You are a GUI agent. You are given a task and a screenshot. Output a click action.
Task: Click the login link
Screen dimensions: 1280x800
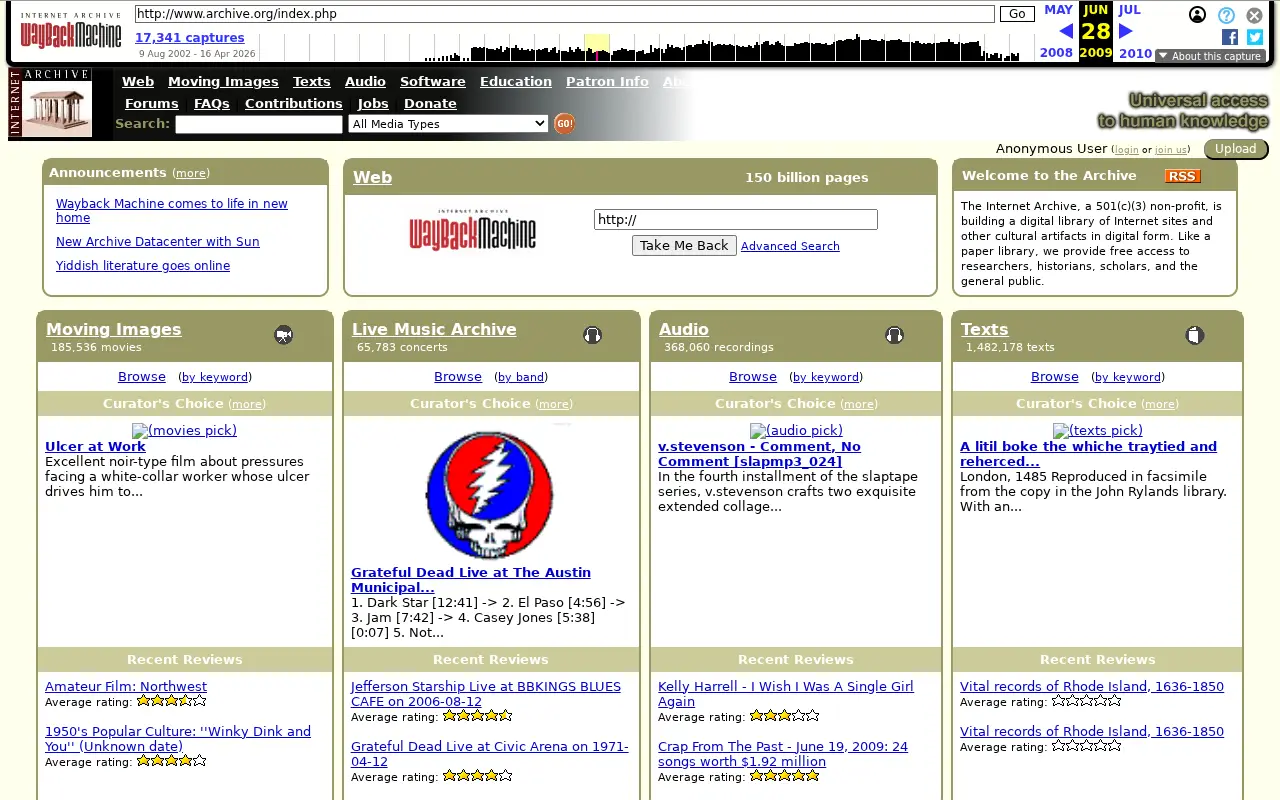[x=1127, y=150]
